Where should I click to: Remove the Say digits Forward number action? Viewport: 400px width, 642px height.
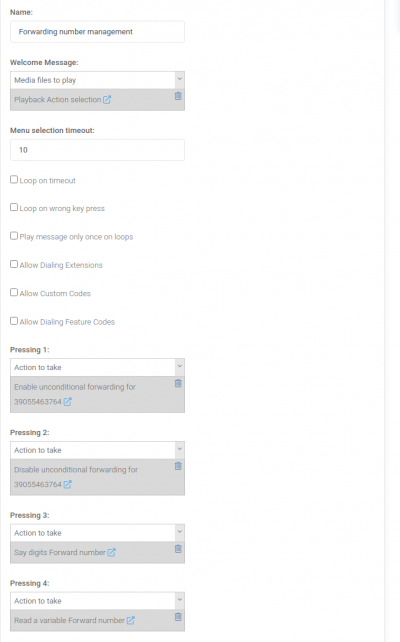(x=178, y=549)
